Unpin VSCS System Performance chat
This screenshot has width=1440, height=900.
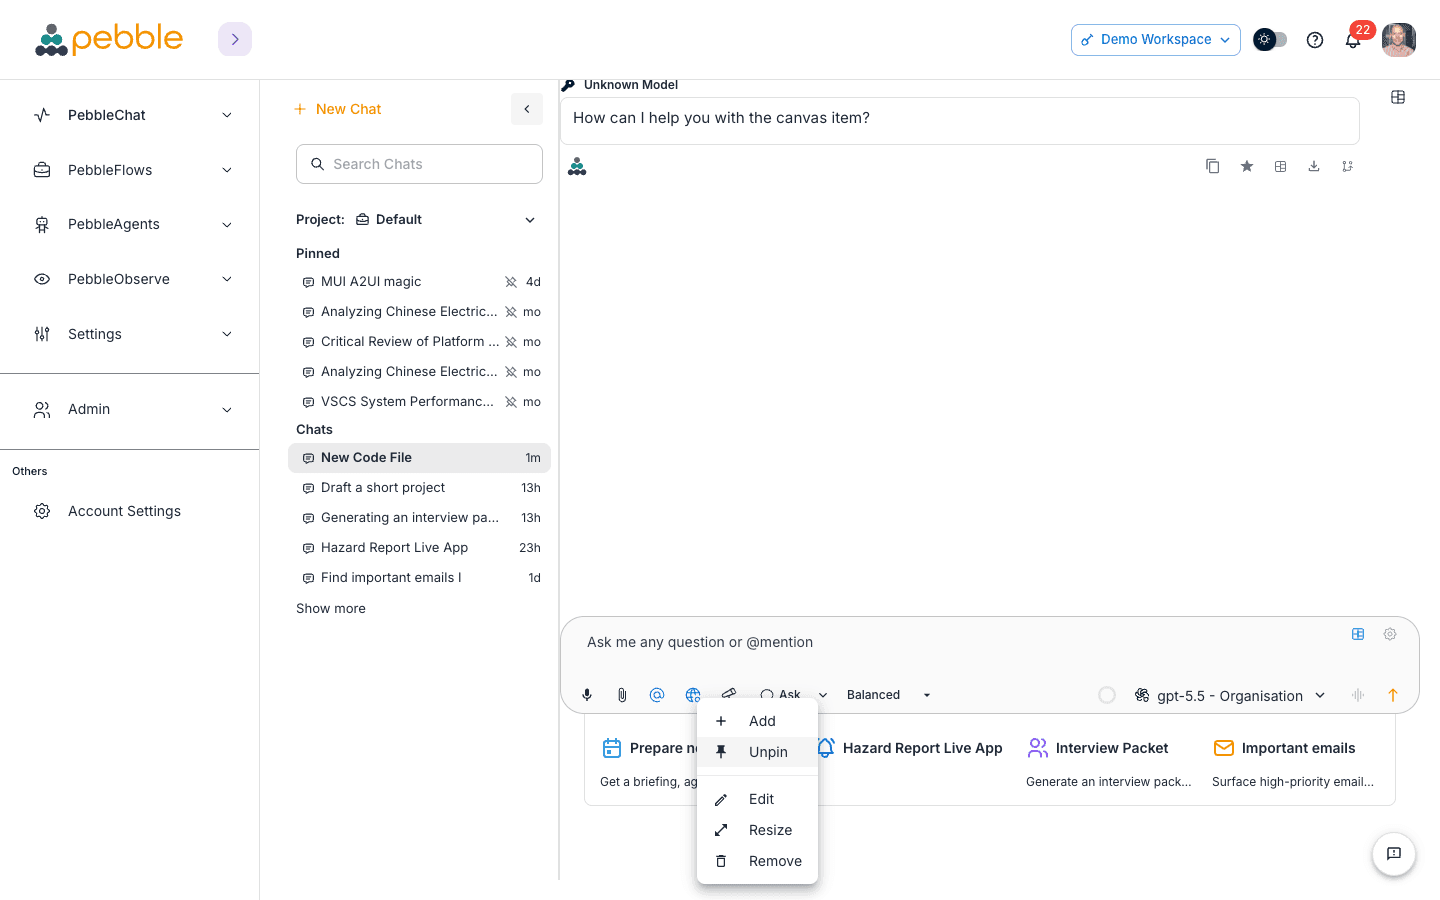(511, 402)
